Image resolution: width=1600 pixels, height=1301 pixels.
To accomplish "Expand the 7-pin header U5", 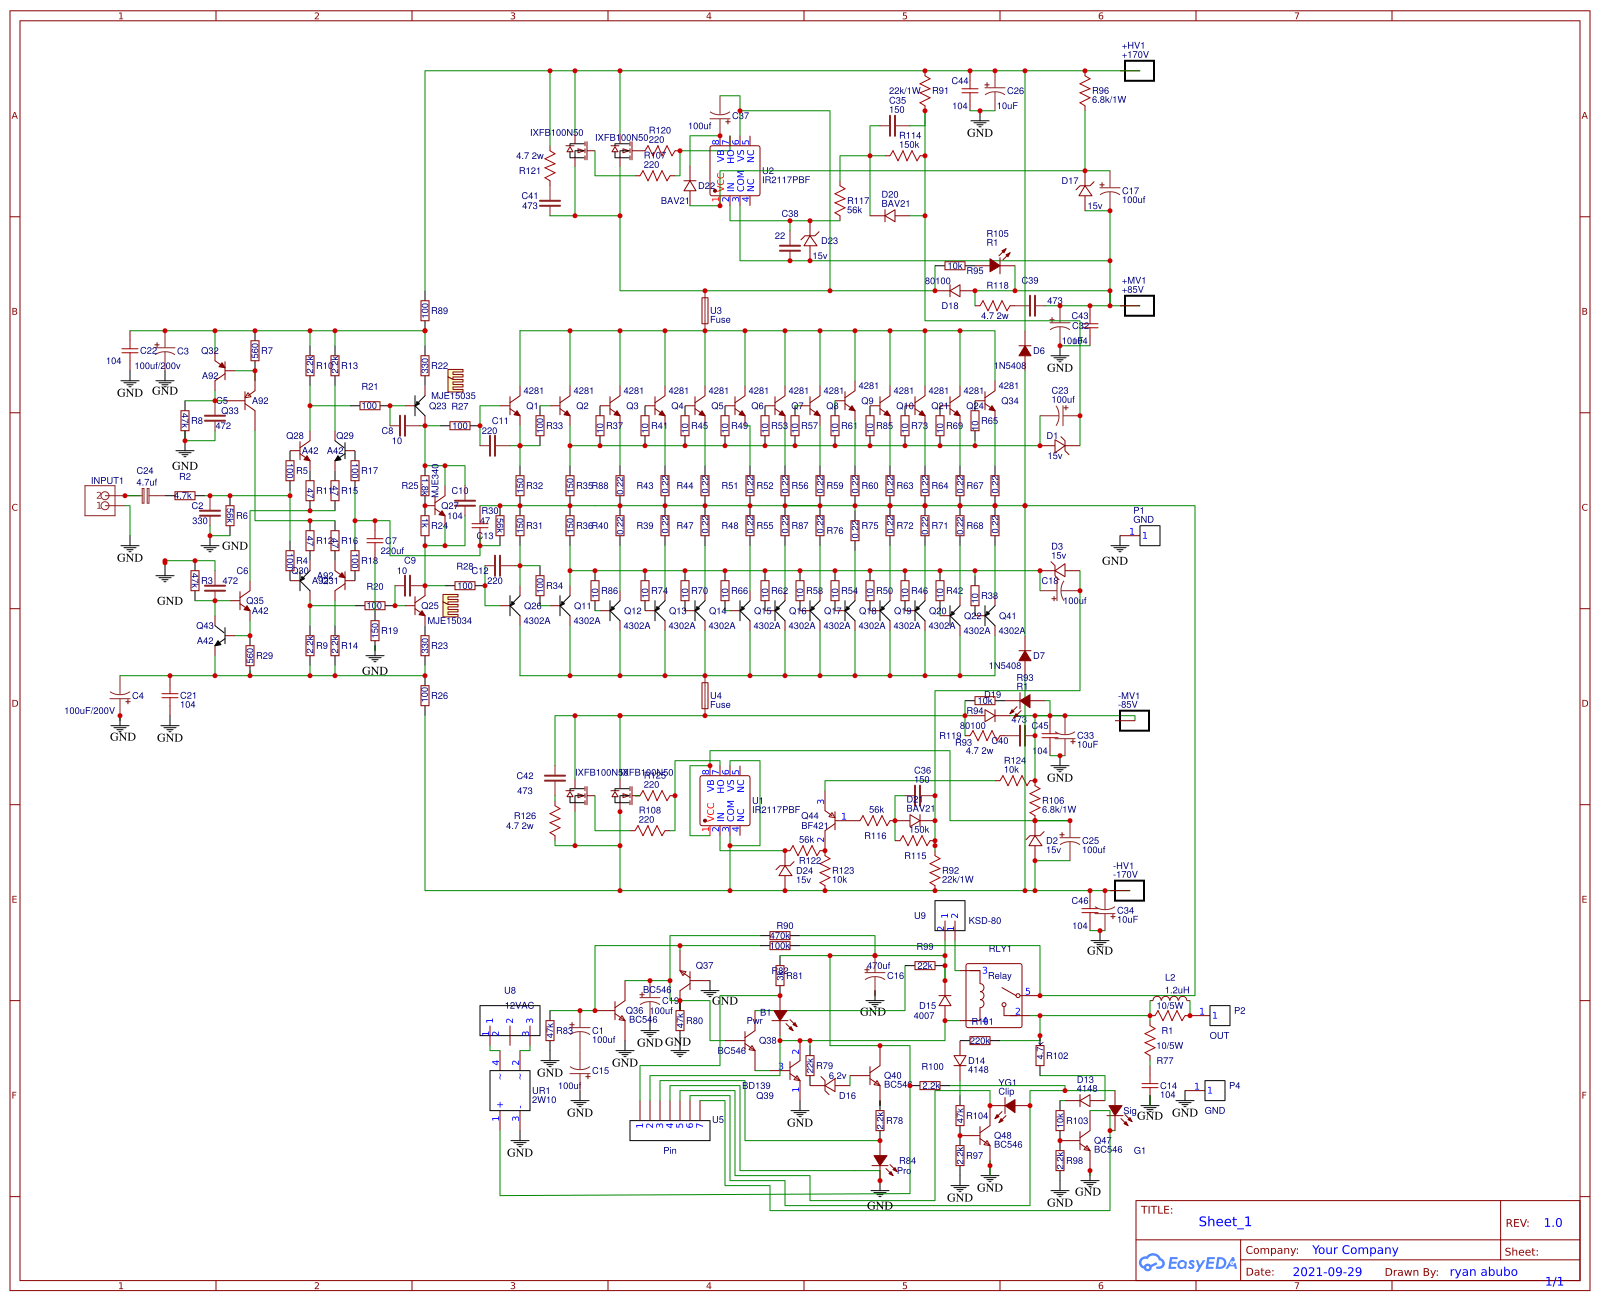I will [668, 1130].
